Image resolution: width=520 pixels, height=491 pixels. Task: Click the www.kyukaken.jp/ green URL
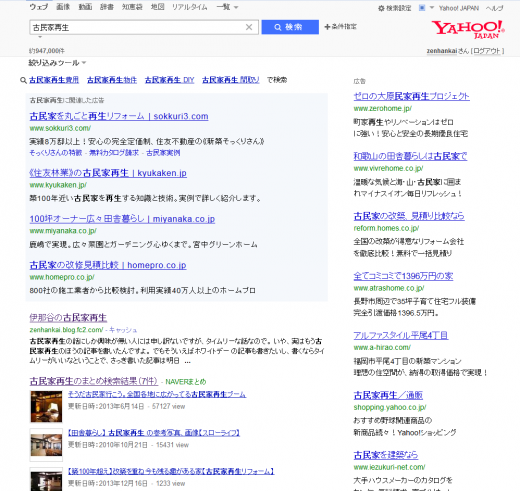coord(58,185)
